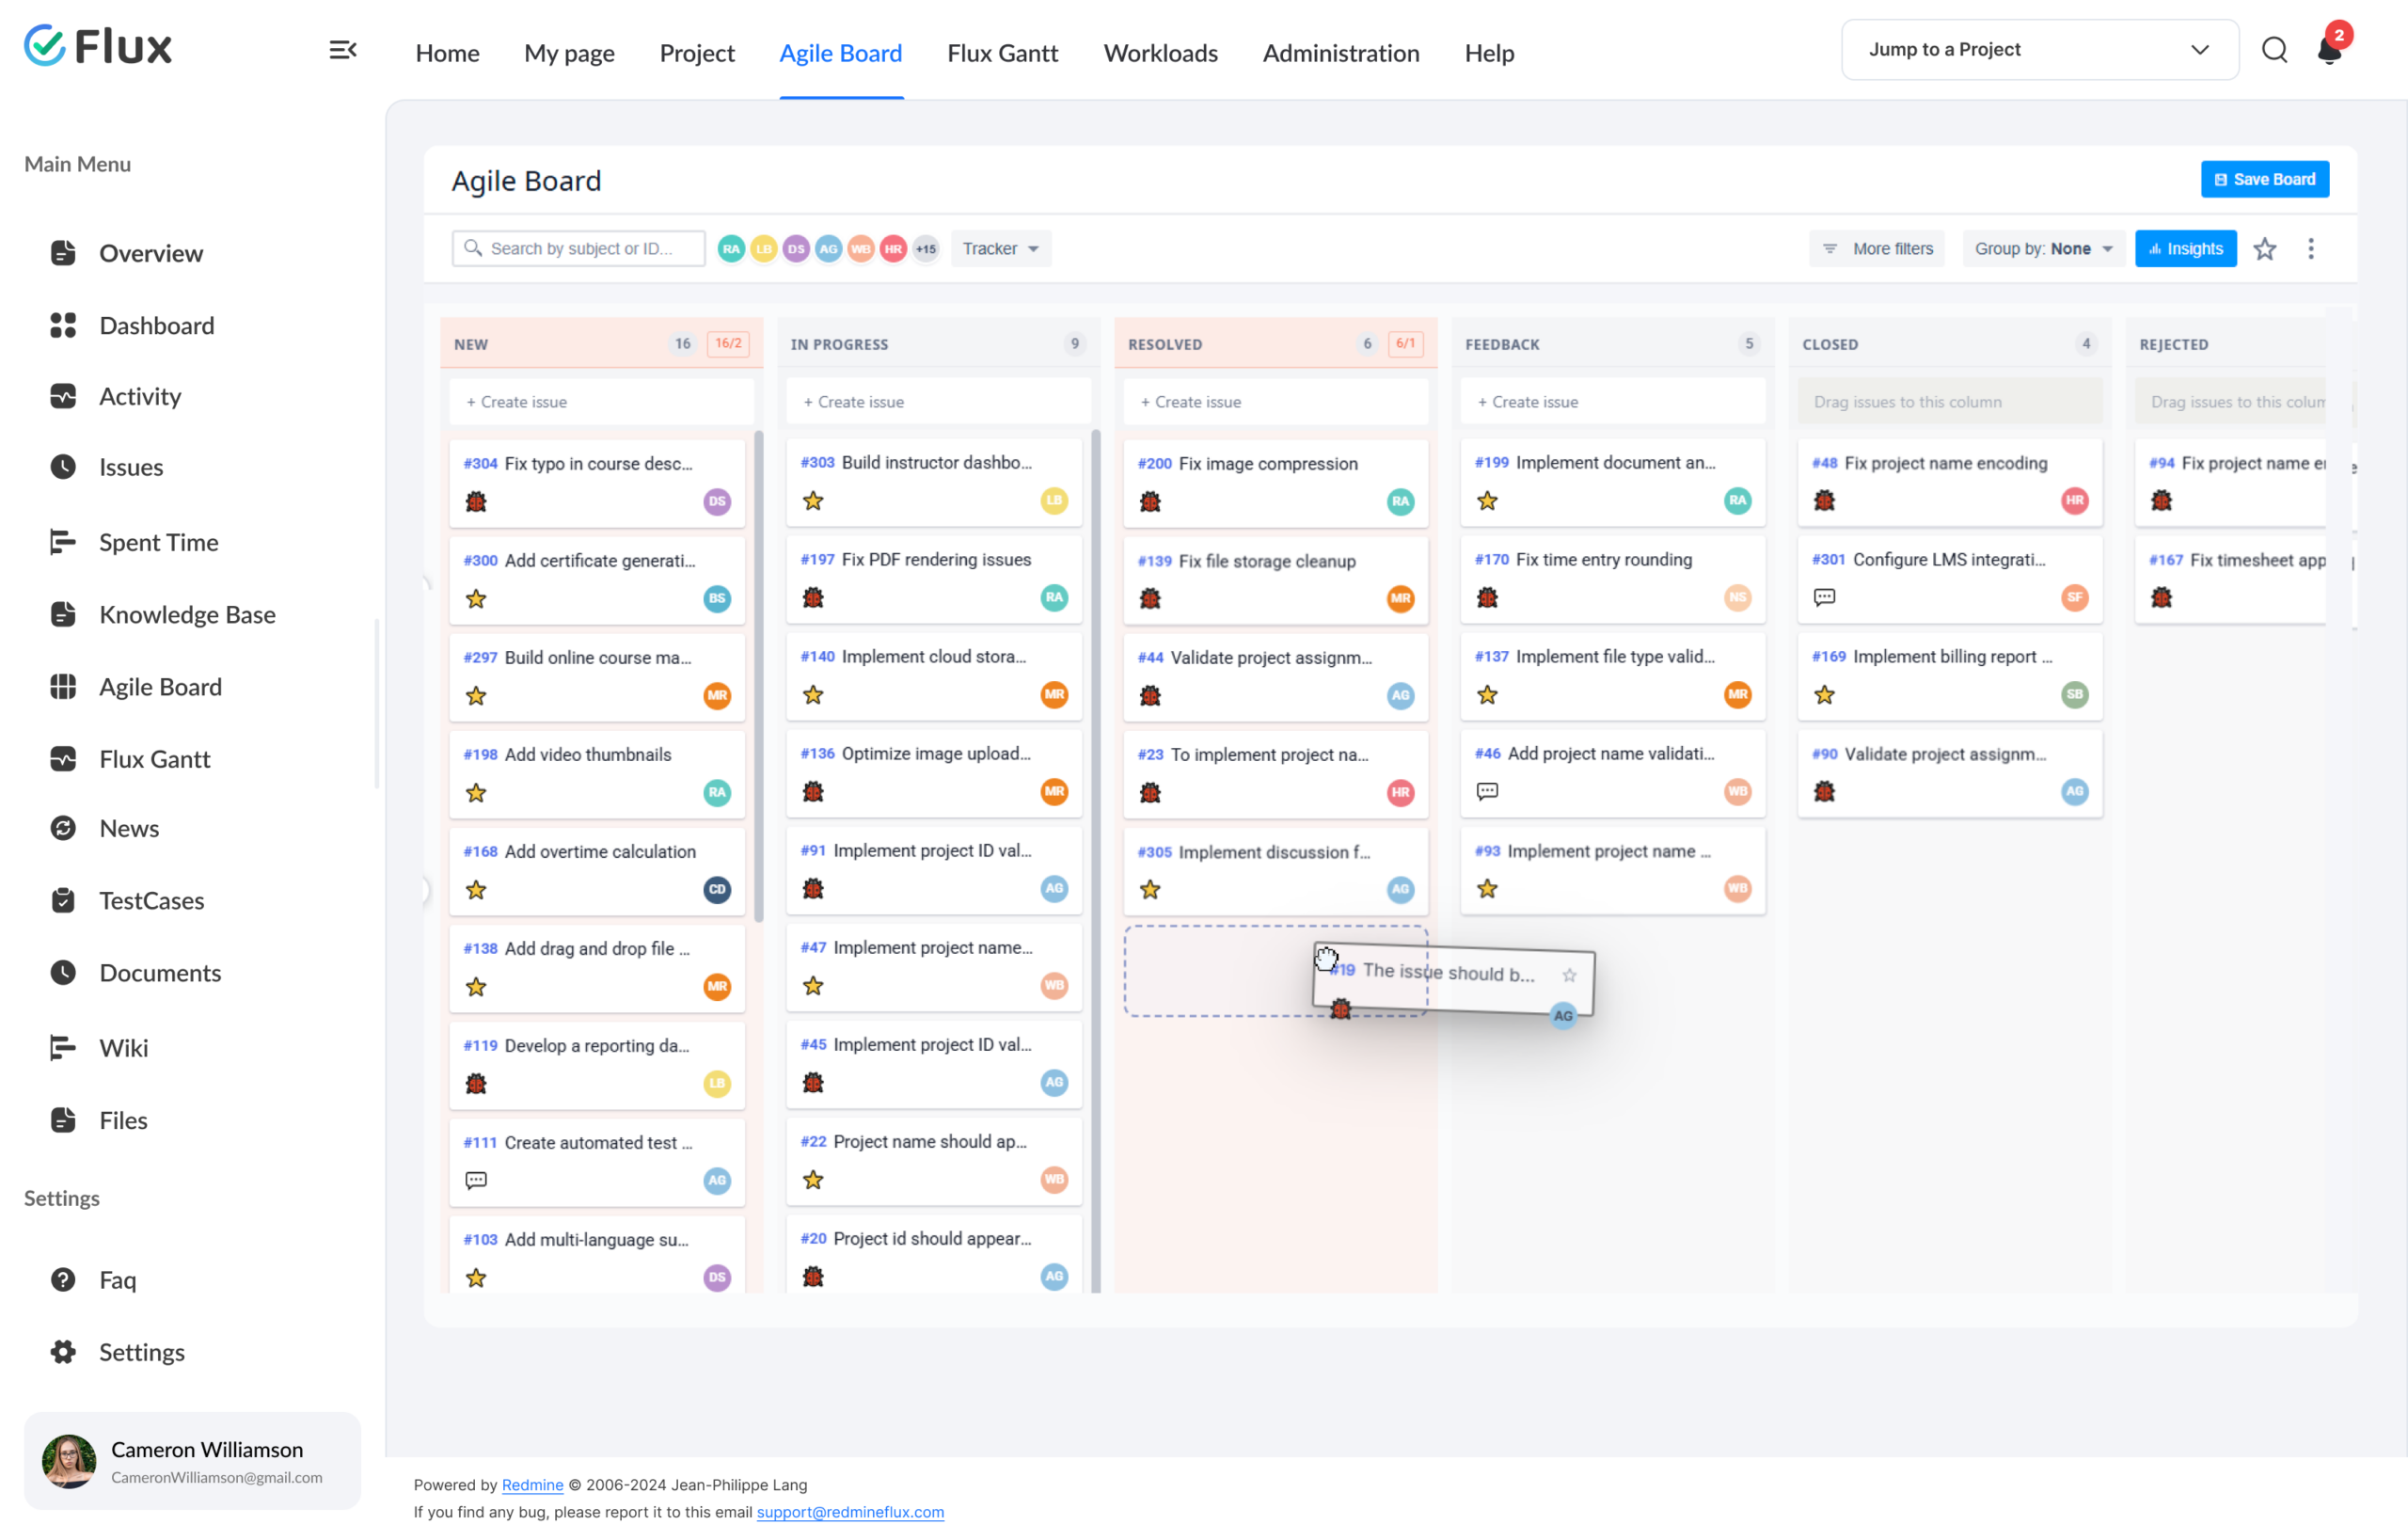This screenshot has width=2408, height=1540.
Task: Open the Workloads menu item
Action: pyautogui.click(x=1160, y=53)
